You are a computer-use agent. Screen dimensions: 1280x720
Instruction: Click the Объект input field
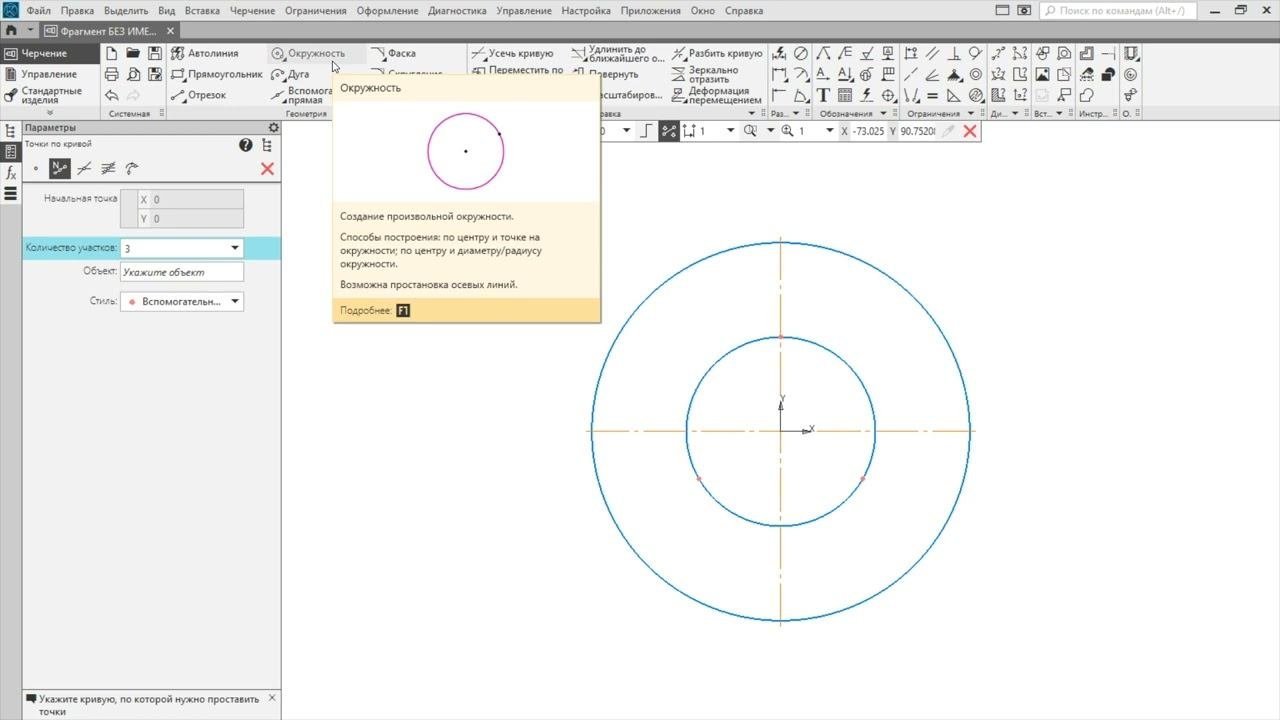click(x=181, y=272)
